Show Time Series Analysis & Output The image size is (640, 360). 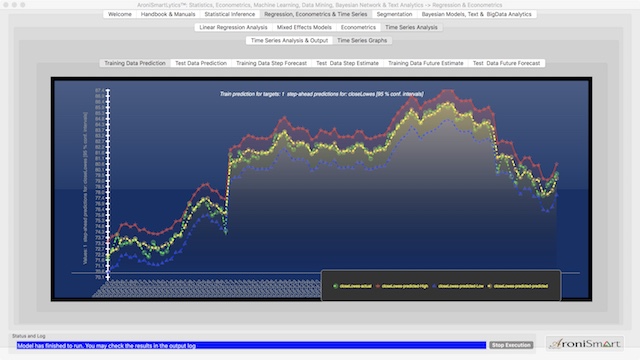pos(289,40)
